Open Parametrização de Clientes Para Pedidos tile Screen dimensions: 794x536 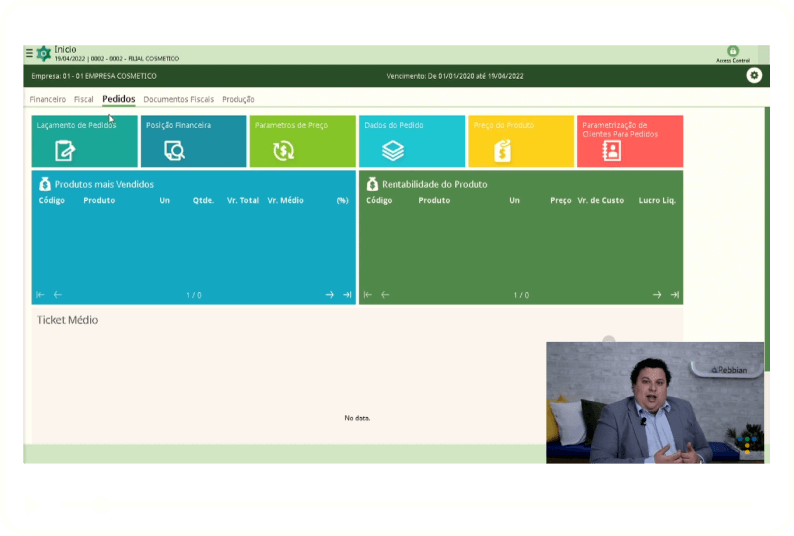(x=629, y=141)
